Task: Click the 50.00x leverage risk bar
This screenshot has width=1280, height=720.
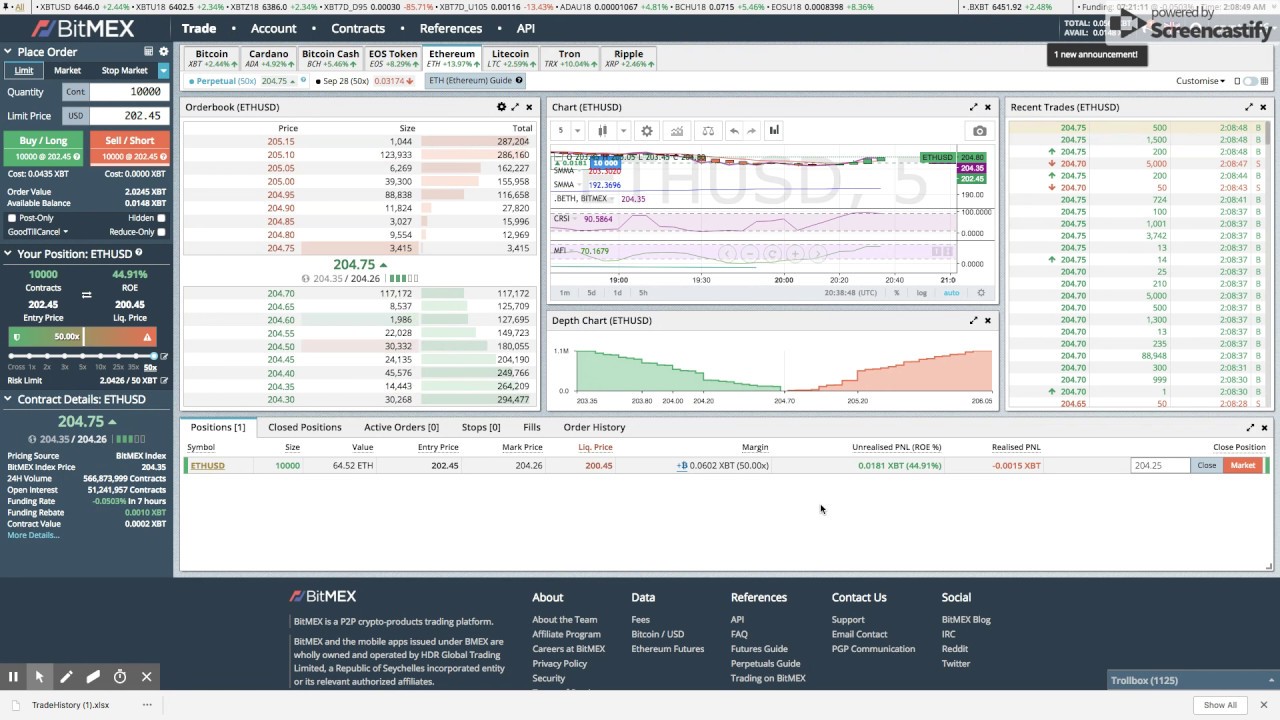Action: (83, 337)
